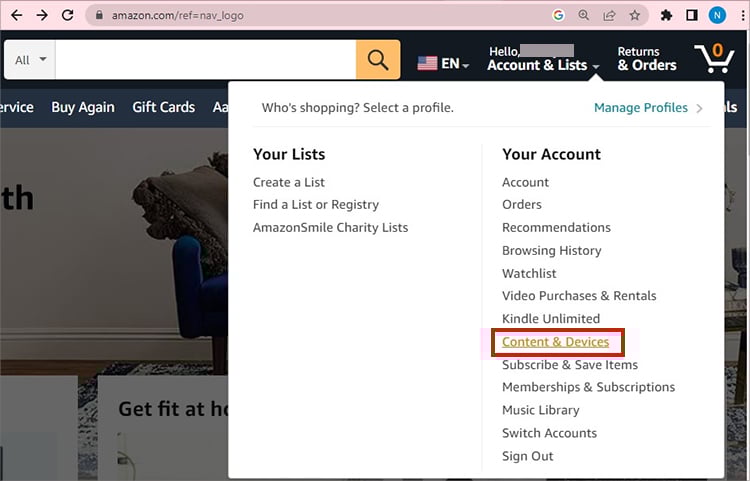The image size is (750, 481).
Task: Click inside the Amazon search field
Action: tap(205, 60)
